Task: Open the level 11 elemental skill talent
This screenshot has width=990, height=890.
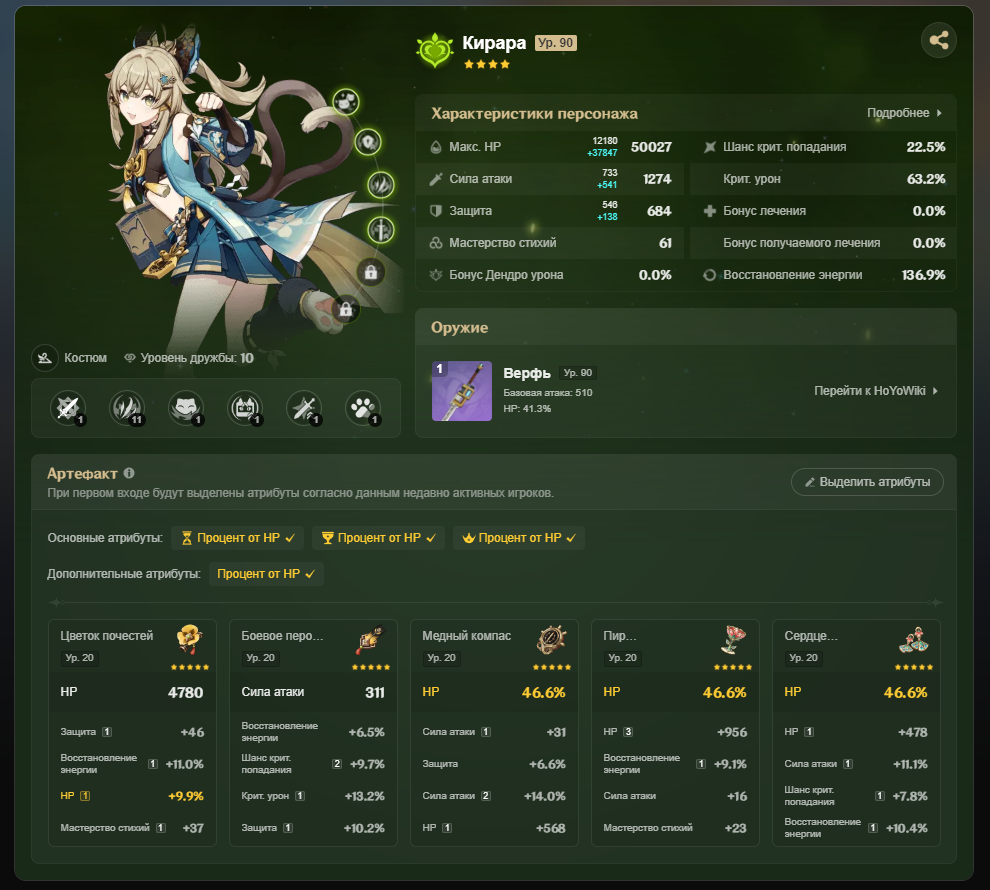Action: (x=127, y=408)
